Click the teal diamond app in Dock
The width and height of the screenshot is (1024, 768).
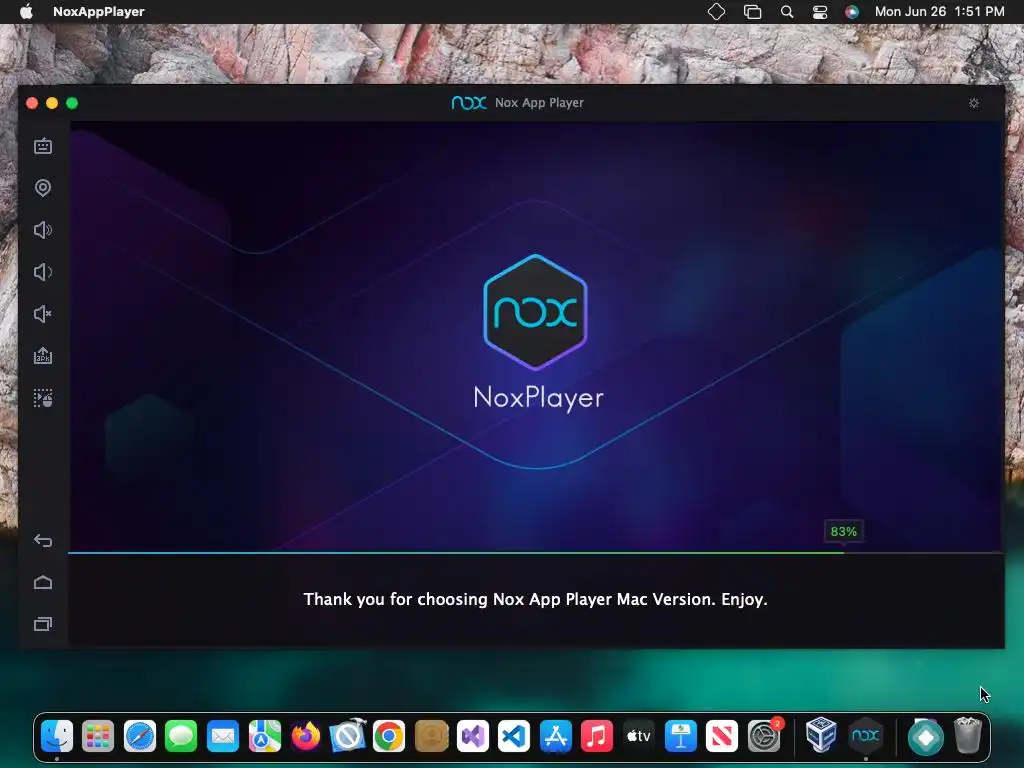click(925, 737)
